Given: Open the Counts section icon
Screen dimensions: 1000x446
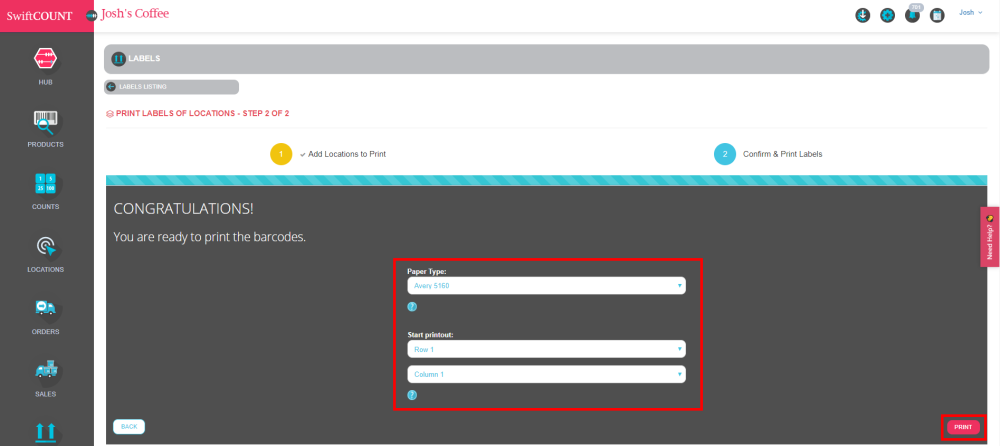Looking at the screenshot, I should [x=45, y=184].
